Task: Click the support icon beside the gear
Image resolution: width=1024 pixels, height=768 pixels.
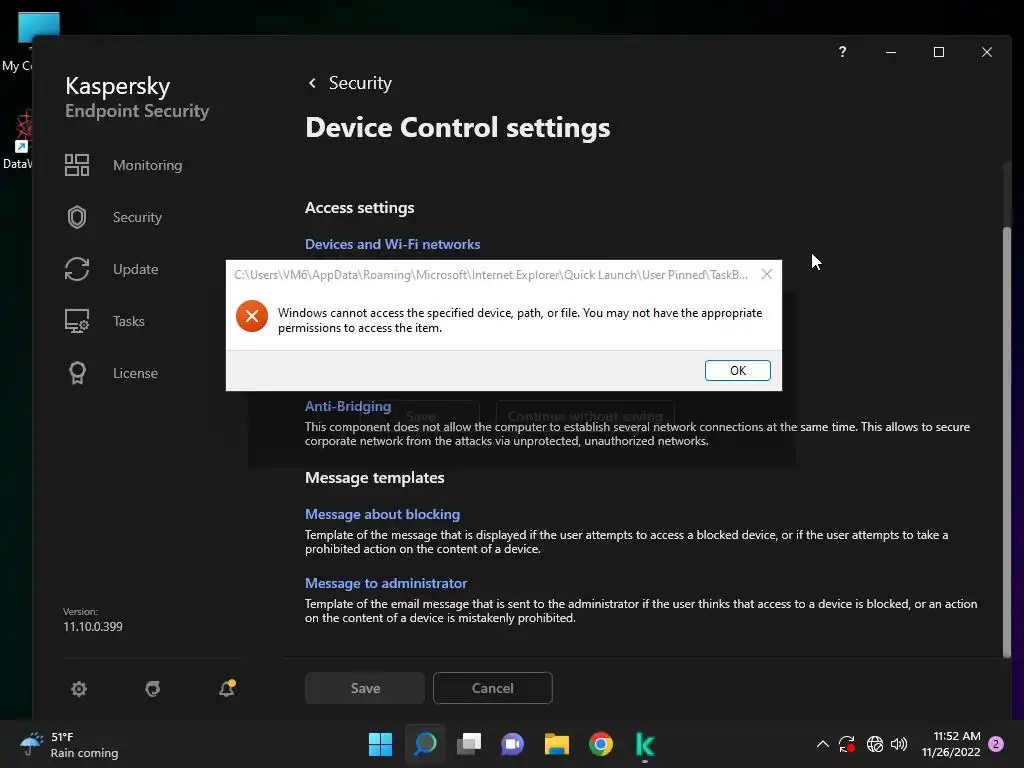Action: tap(153, 689)
